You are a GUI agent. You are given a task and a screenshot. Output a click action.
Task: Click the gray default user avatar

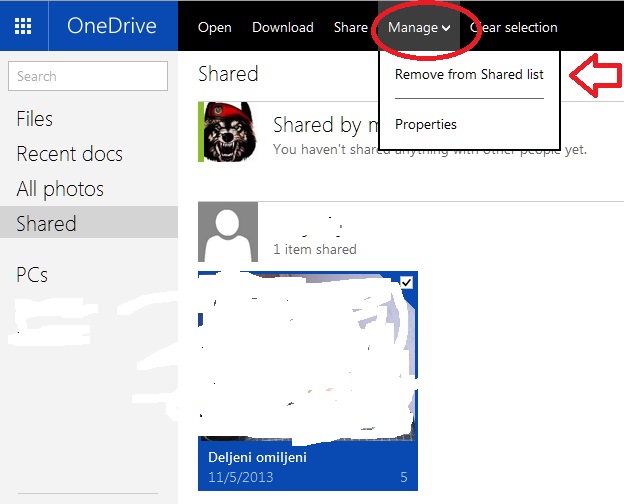tap(228, 232)
